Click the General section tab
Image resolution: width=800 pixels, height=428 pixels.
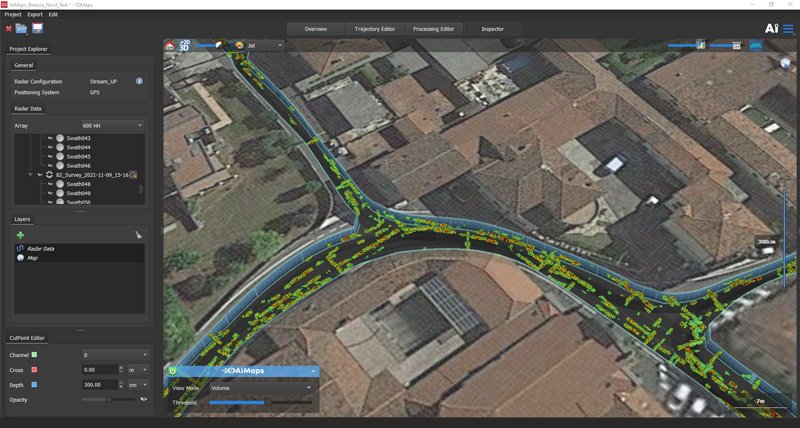[x=23, y=65]
